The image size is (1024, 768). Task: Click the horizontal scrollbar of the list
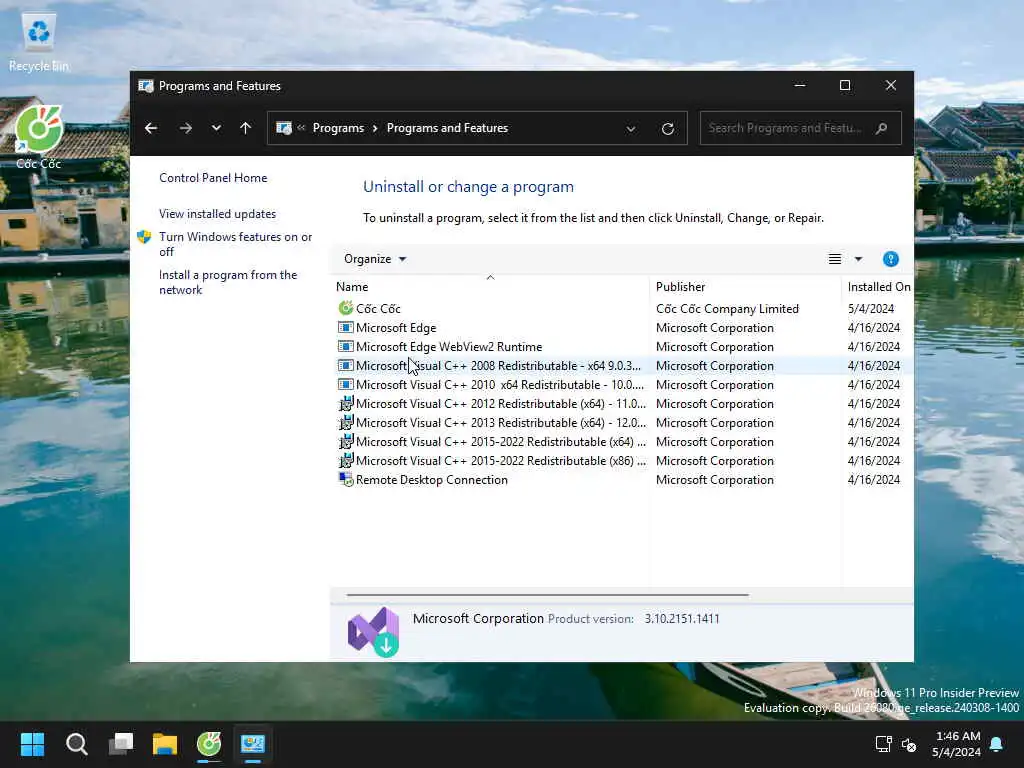547,595
